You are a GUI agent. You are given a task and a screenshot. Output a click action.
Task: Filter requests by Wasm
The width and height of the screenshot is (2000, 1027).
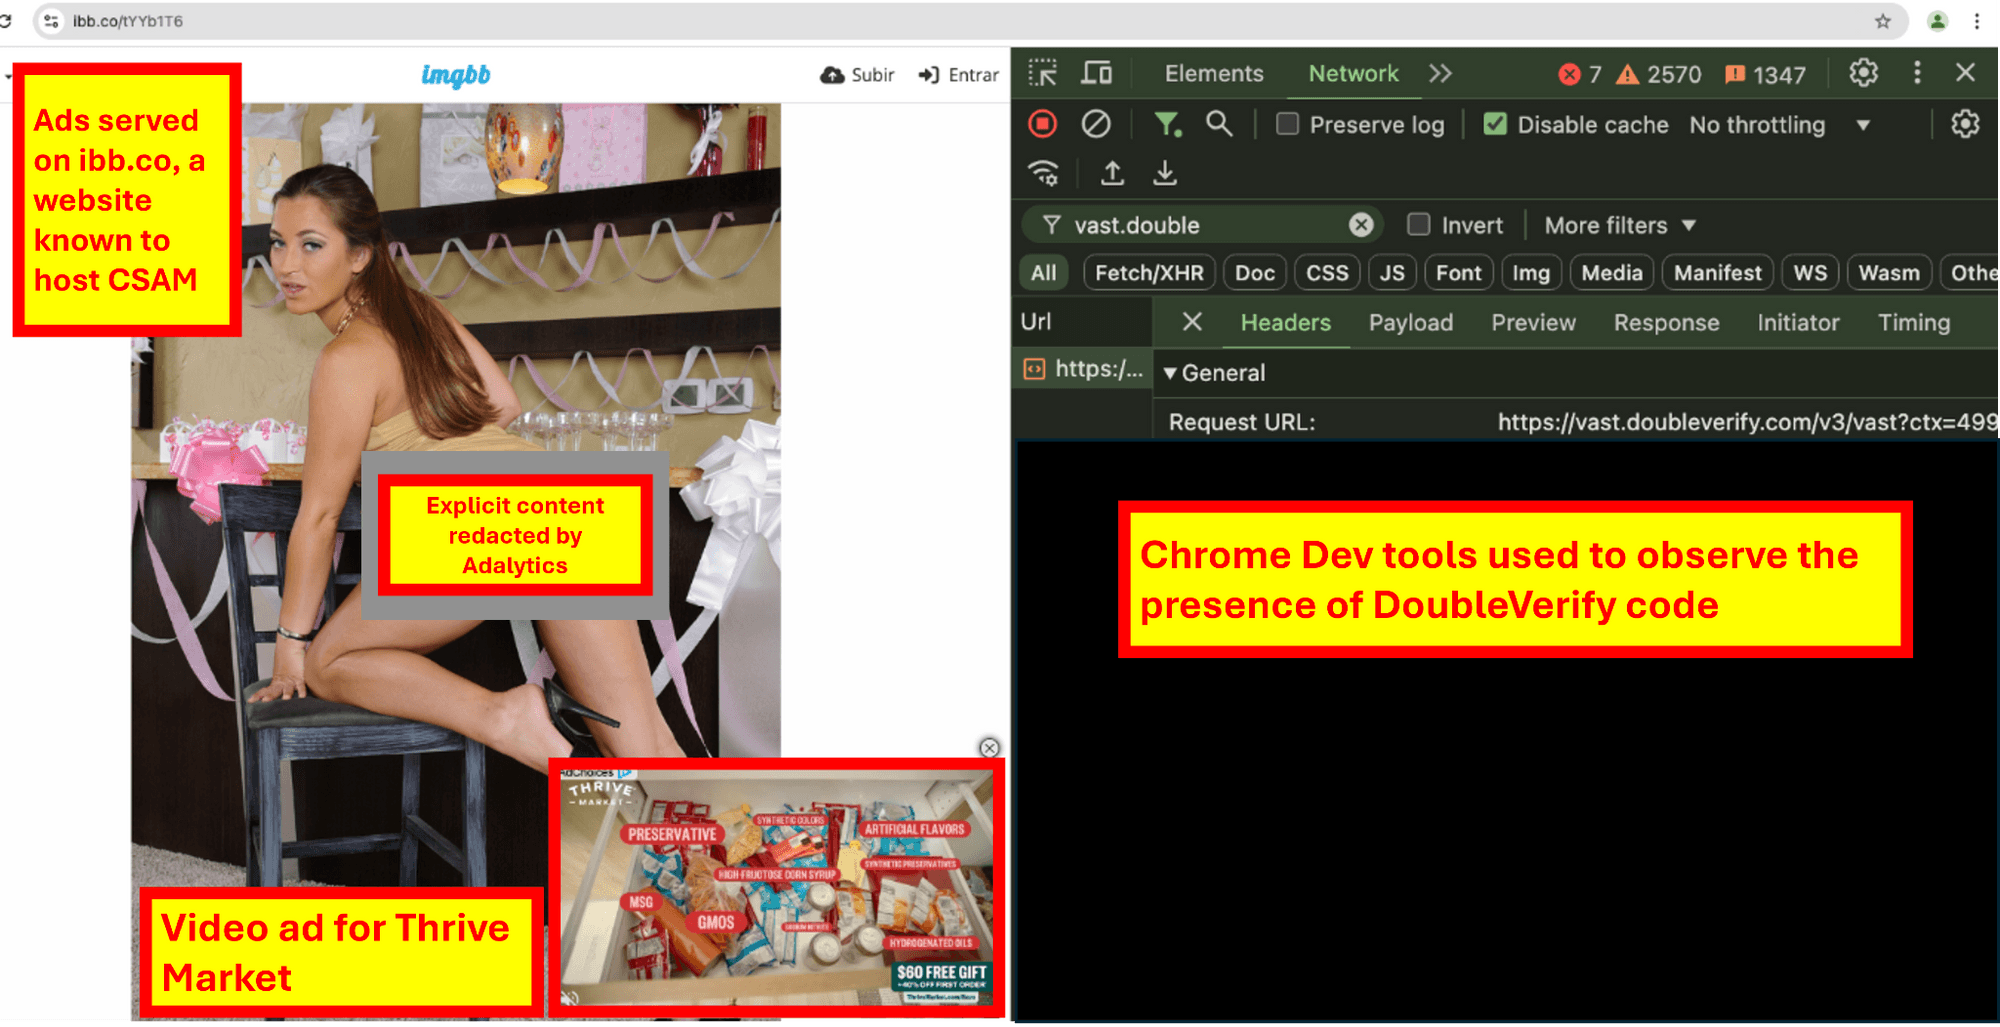pos(1889,273)
